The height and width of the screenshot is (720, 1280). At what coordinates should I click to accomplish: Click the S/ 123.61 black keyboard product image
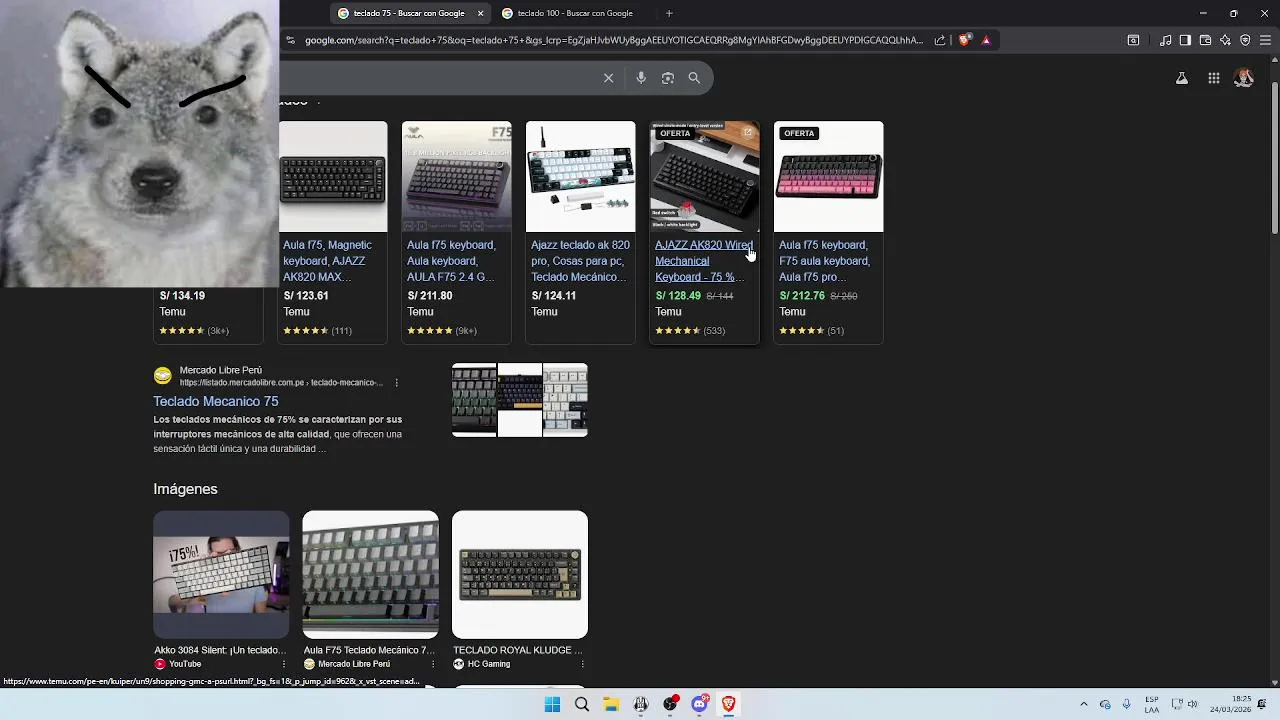tap(333, 177)
